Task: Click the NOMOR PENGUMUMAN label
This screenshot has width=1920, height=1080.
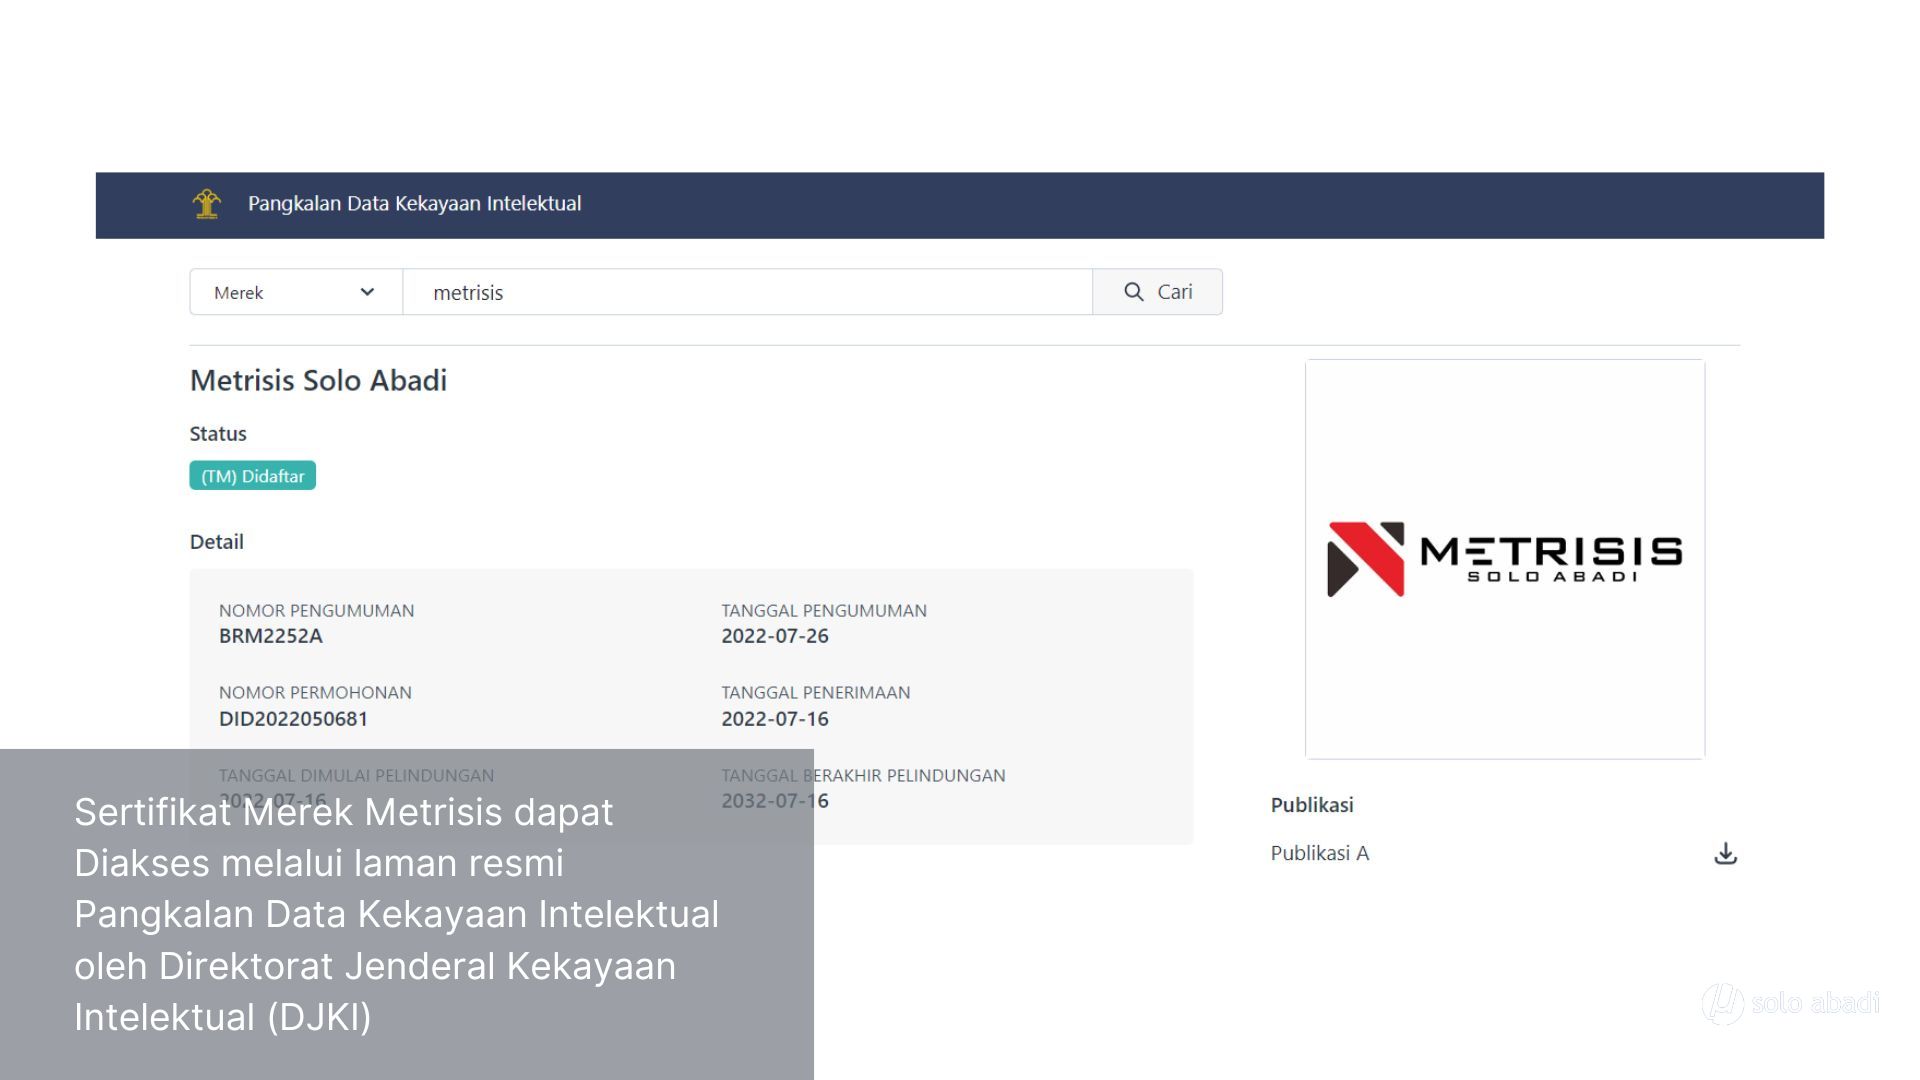Action: click(316, 611)
